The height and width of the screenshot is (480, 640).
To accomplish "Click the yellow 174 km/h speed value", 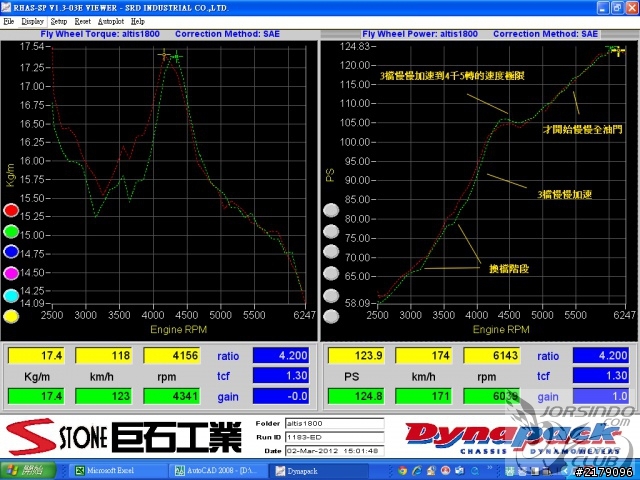I will coord(424,356).
